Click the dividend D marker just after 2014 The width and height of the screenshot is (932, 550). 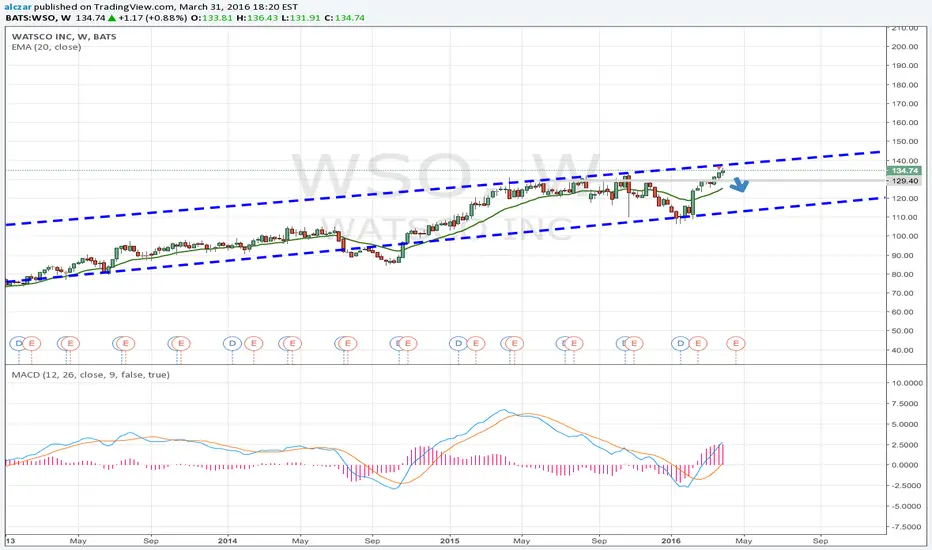232,343
